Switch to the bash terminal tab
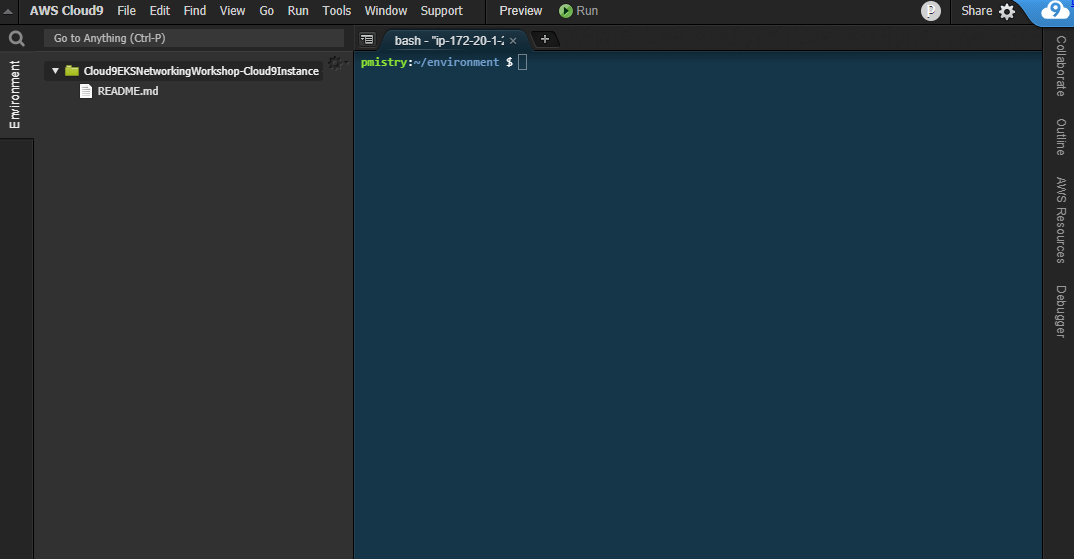Viewport: 1074px width, 559px height. pyautogui.click(x=449, y=40)
